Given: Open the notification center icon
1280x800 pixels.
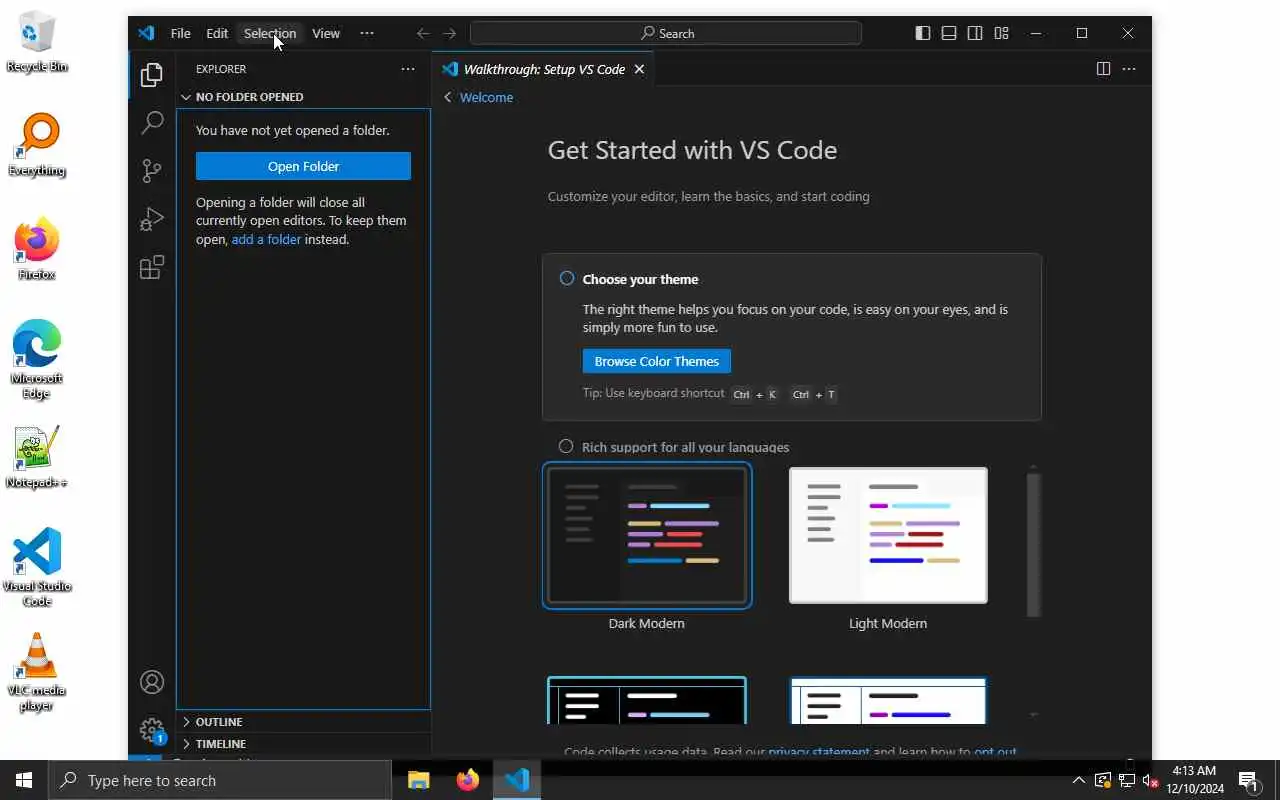Looking at the screenshot, I should click(x=1248, y=780).
